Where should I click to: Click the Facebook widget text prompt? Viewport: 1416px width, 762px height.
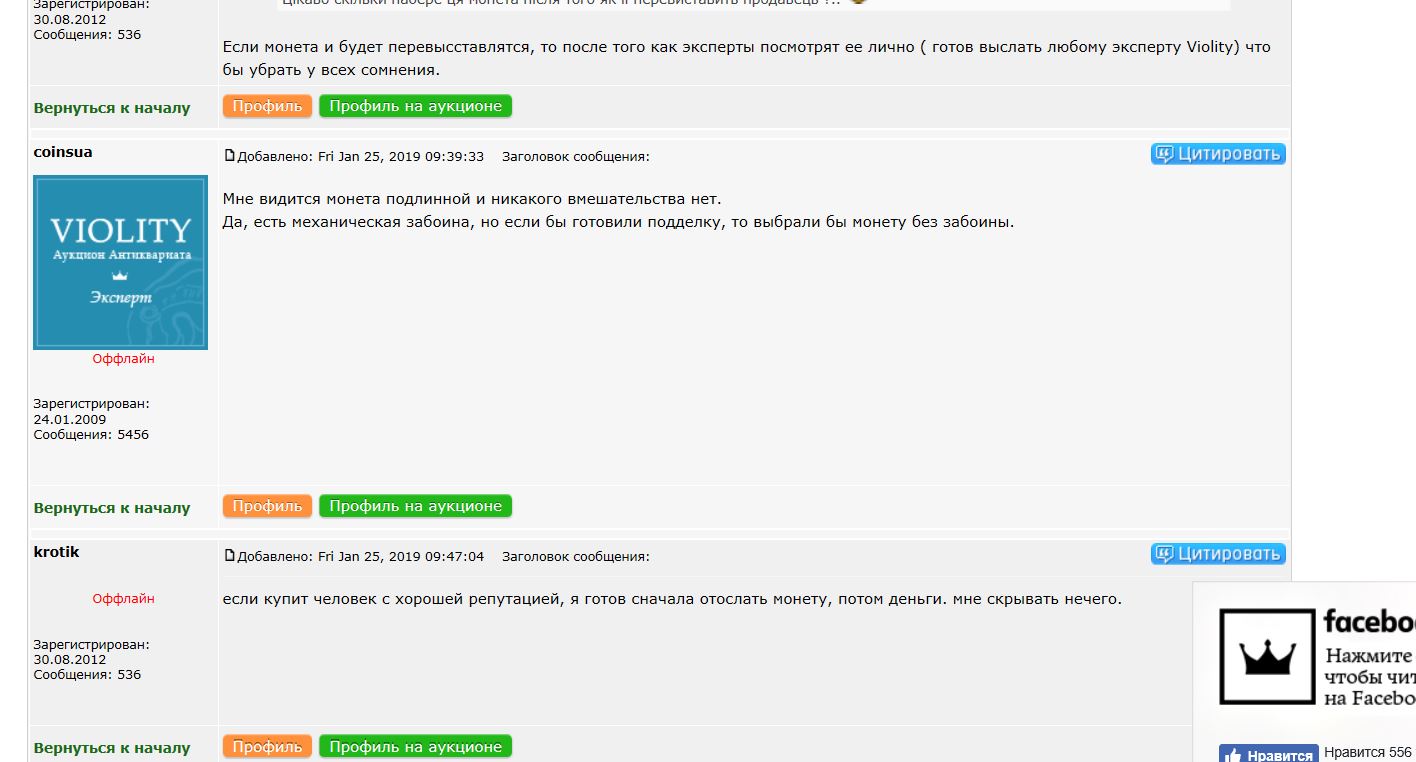click(x=1370, y=677)
